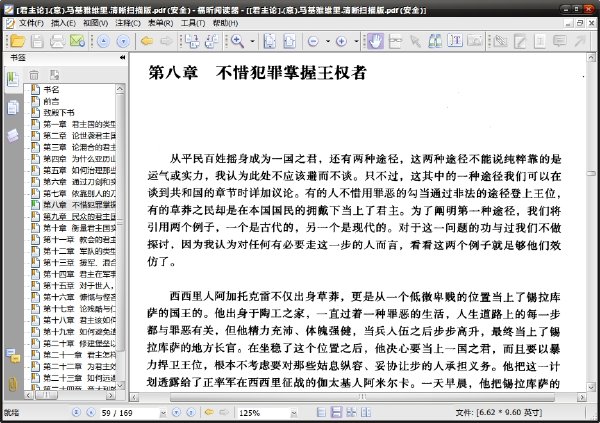
Task: Open the 工具(T) menu
Action: coord(193,23)
